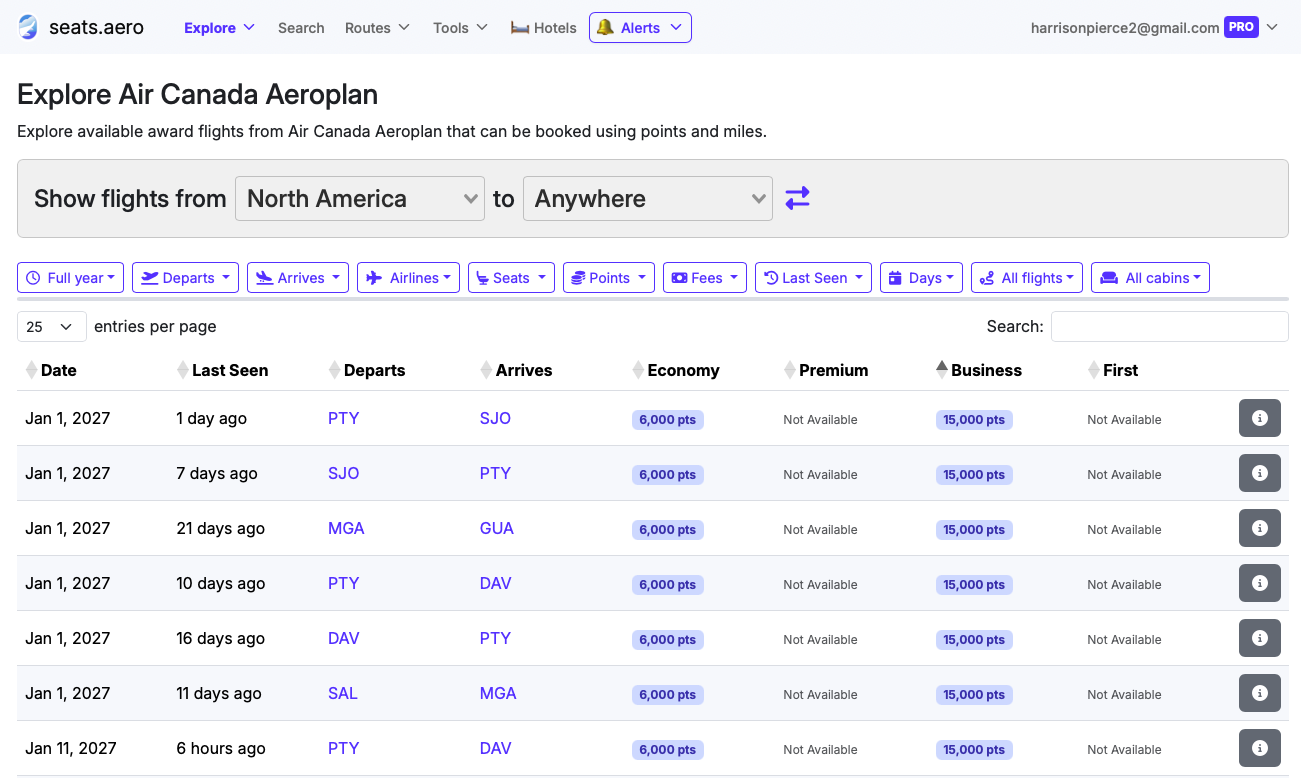Viewport: 1301px width, 778px height.
Task: Click the SAL departure airport link
Action: 343,693
